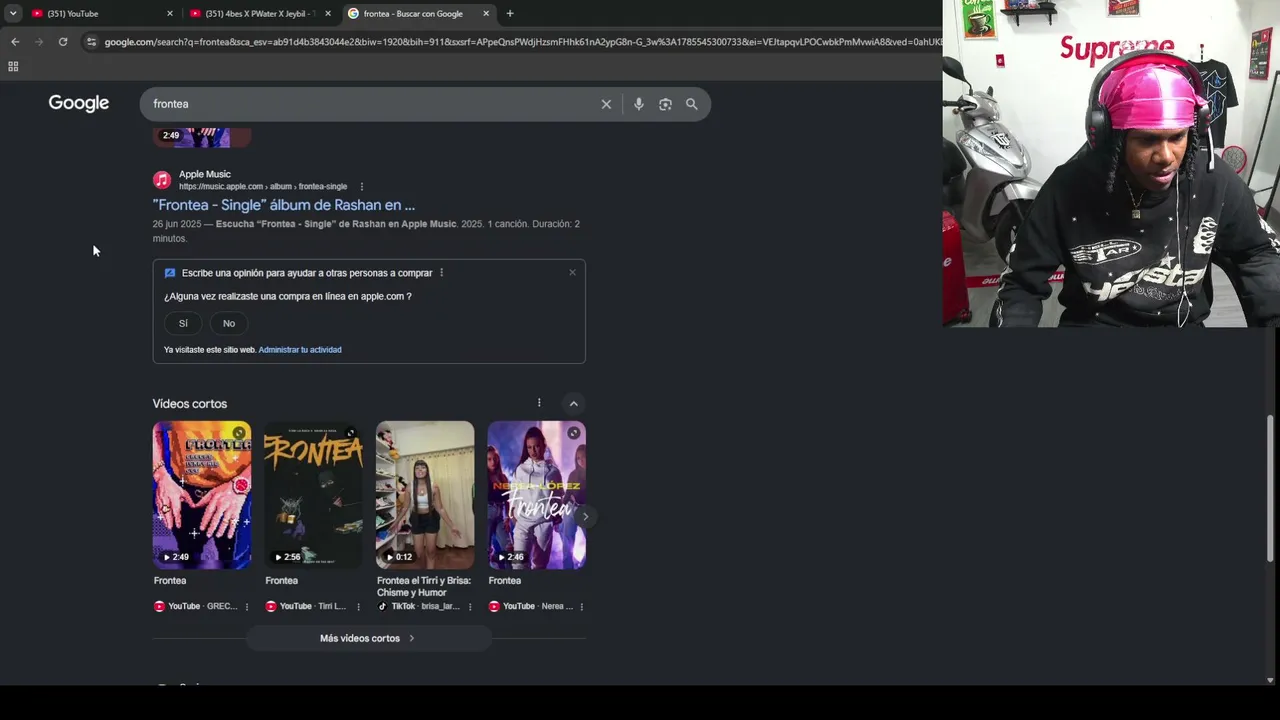Screen dimensions: 1280x720
Task: Open the tab search dropdown
Action: click(13, 13)
